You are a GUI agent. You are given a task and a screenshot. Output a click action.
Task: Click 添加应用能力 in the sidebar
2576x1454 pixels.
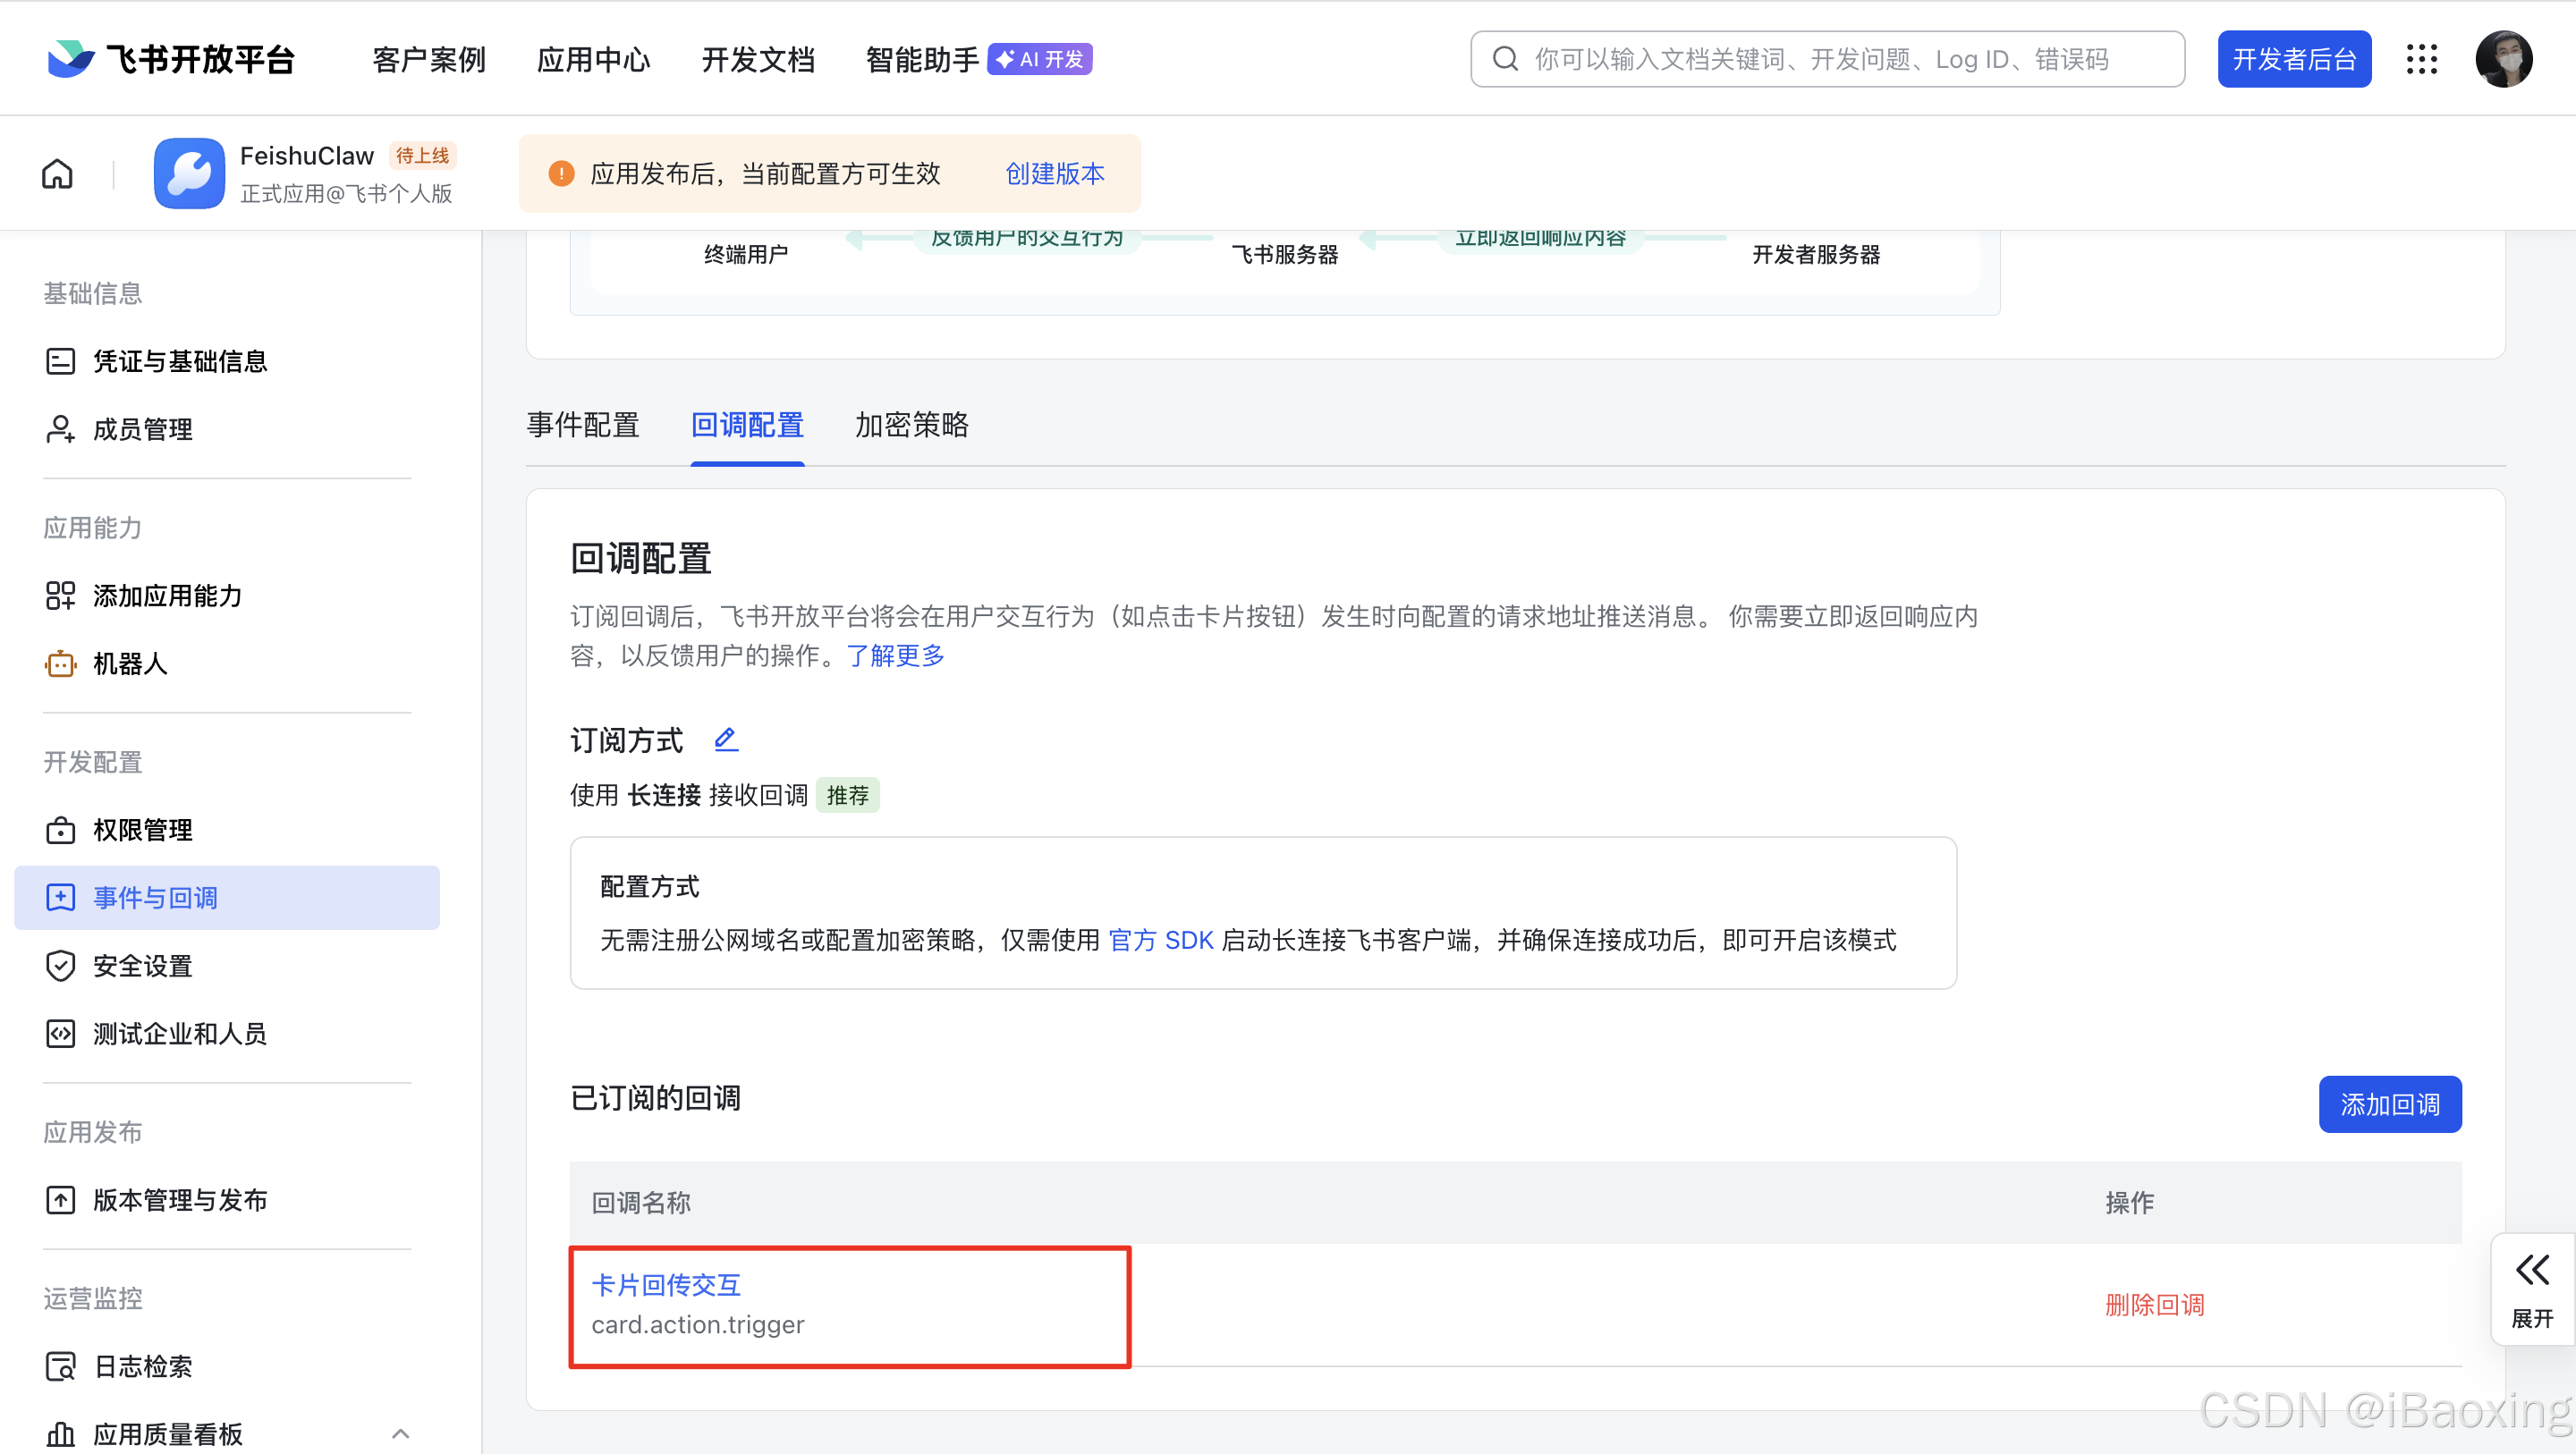166,595
